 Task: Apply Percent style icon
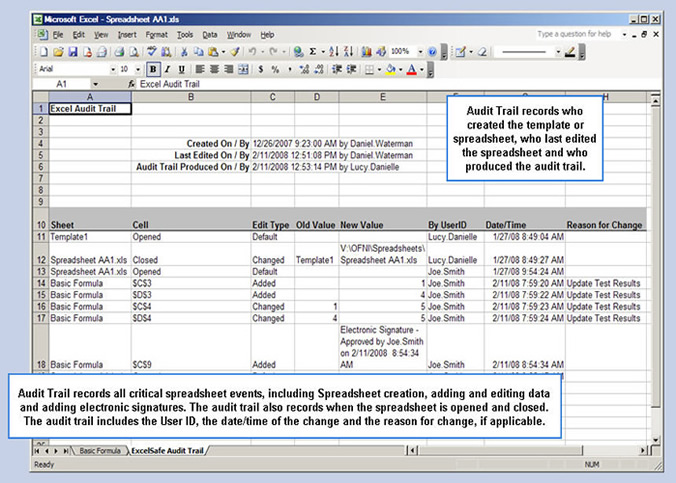click(275, 69)
